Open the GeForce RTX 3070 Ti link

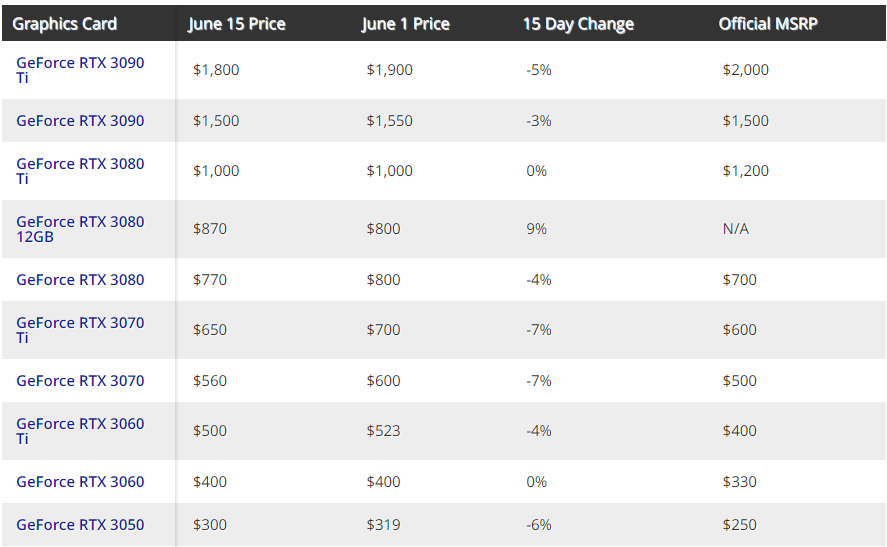coord(80,330)
